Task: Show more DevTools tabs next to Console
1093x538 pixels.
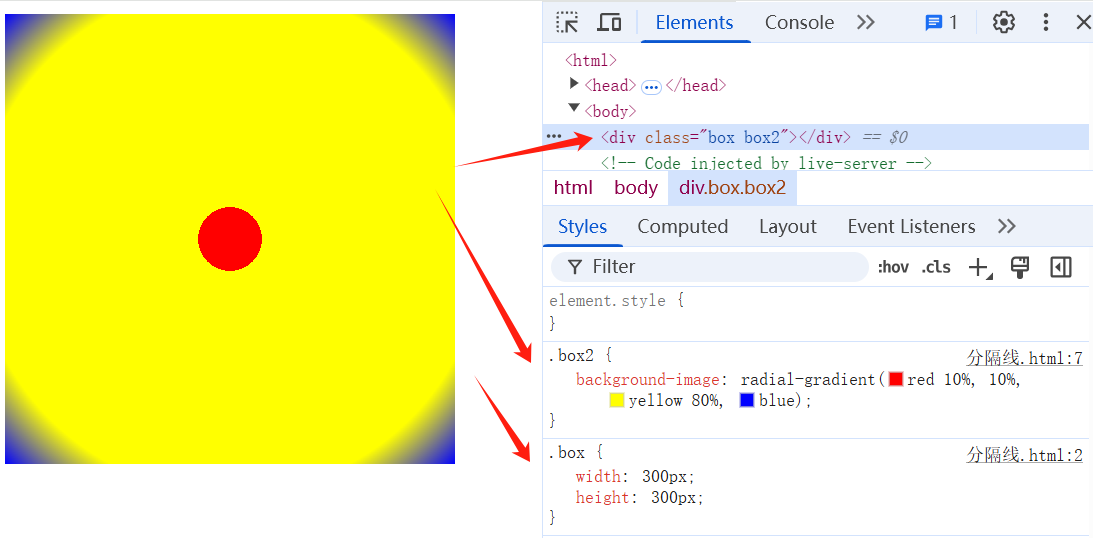Action: point(866,22)
